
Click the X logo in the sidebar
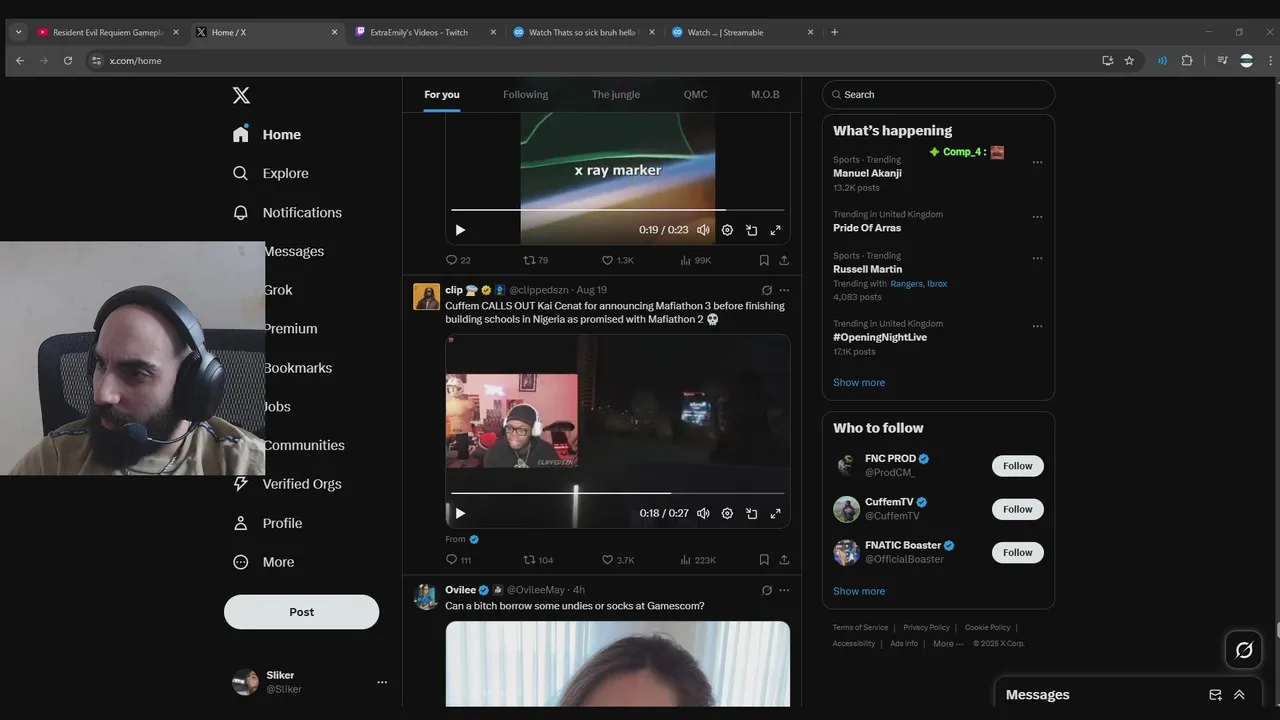(241, 95)
